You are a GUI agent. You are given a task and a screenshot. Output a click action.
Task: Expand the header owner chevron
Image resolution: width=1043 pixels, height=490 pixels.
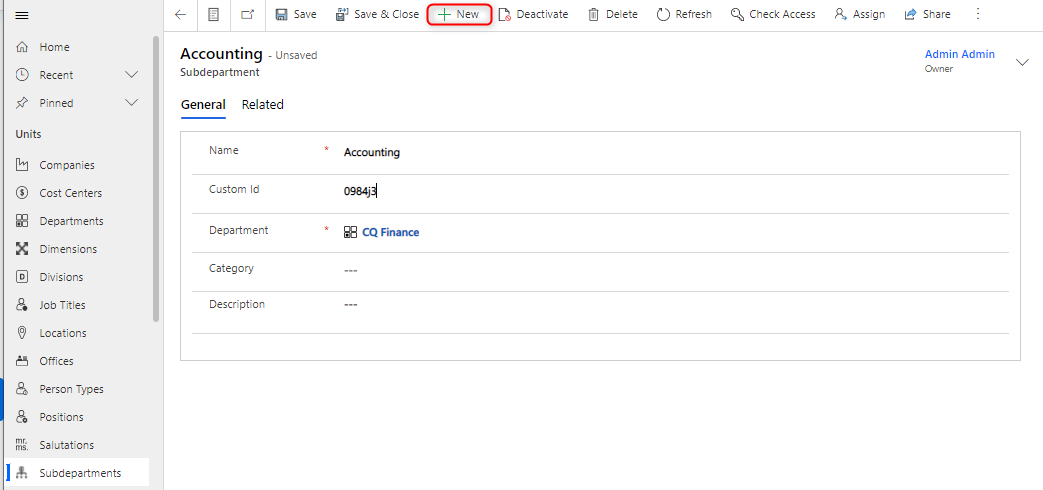tap(1022, 62)
